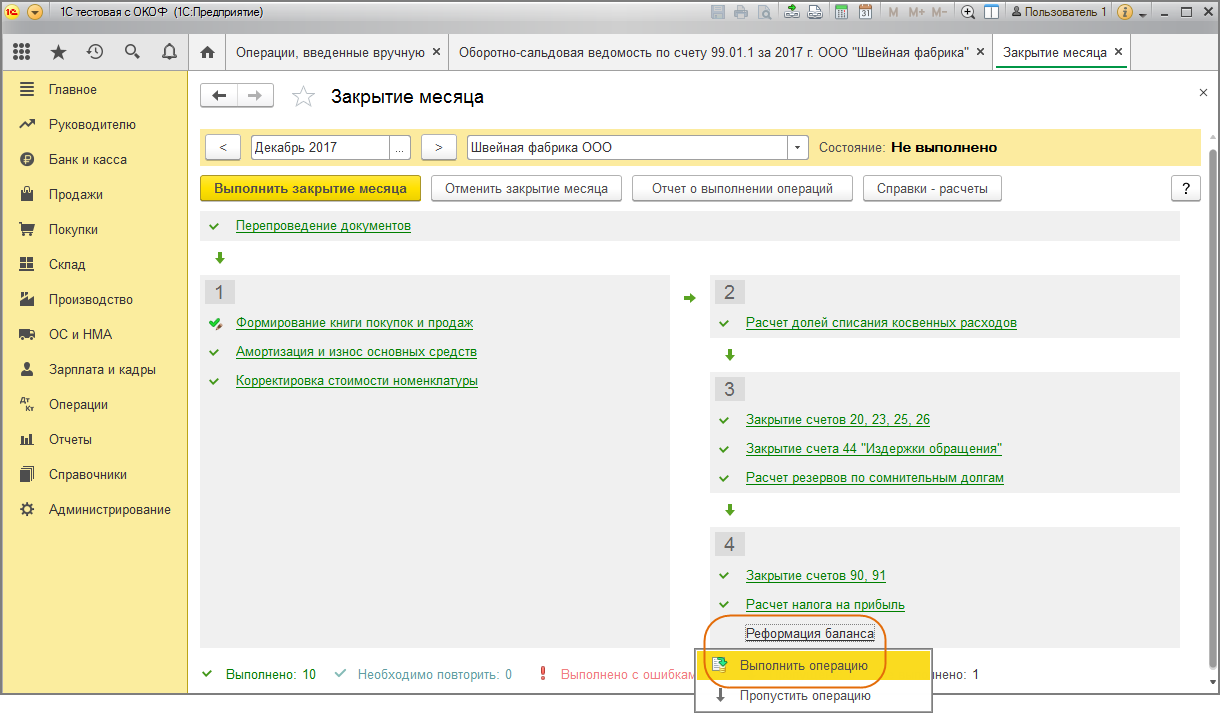Screen dimensions: 1220x716
Task: Go to the Home page icon
Action: point(208,52)
